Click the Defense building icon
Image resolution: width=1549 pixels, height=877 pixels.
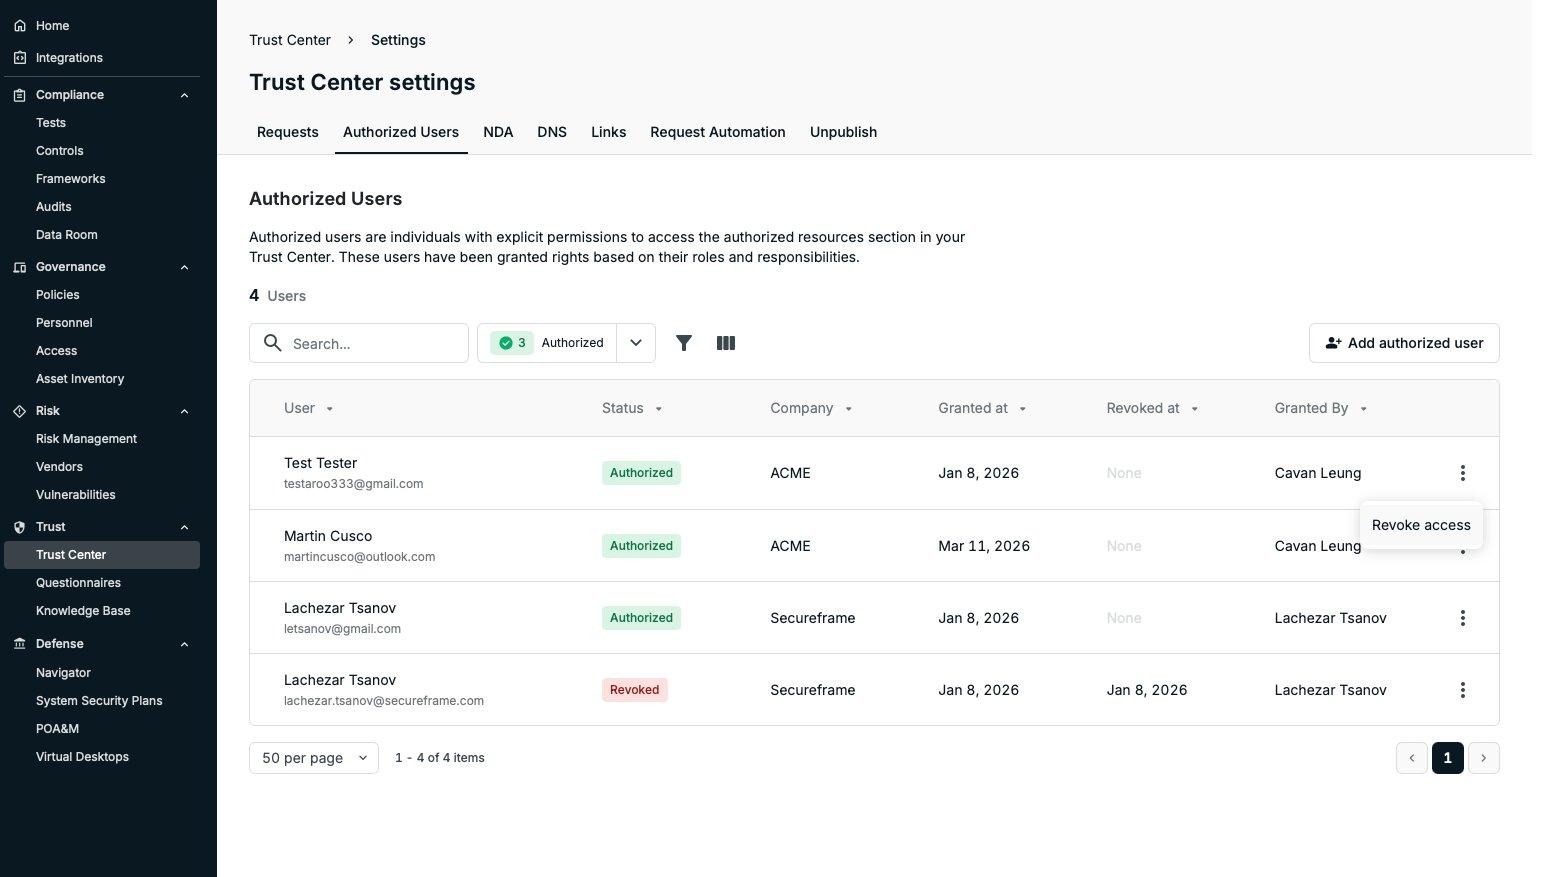pos(20,644)
